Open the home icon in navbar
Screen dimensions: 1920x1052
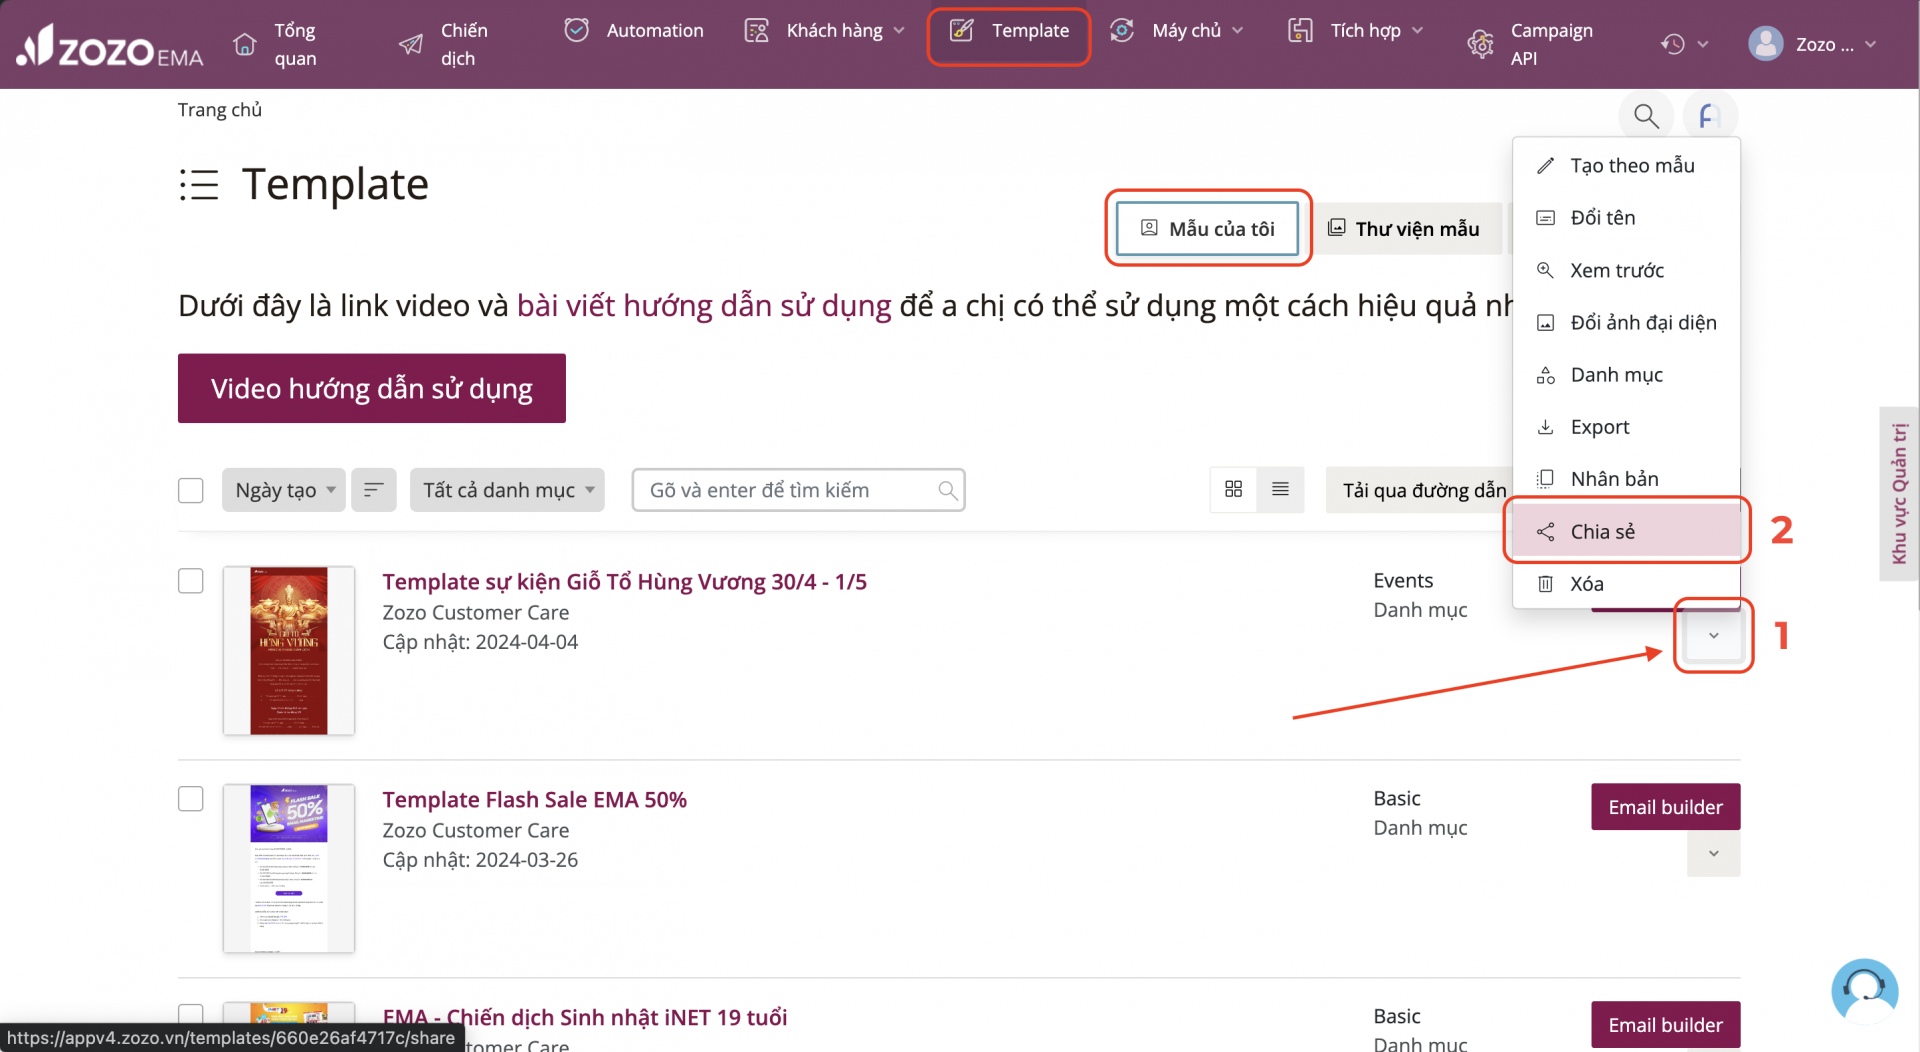click(245, 44)
